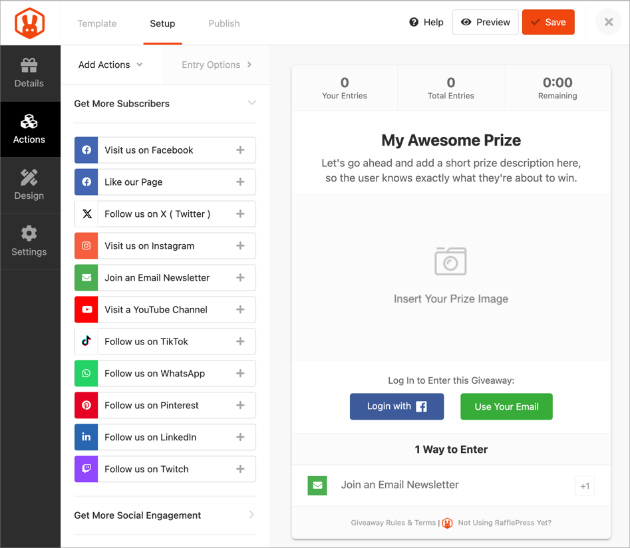
Task: Click the YouTube icon for Visit a YouTube Channel
Action: pos(87,310)
